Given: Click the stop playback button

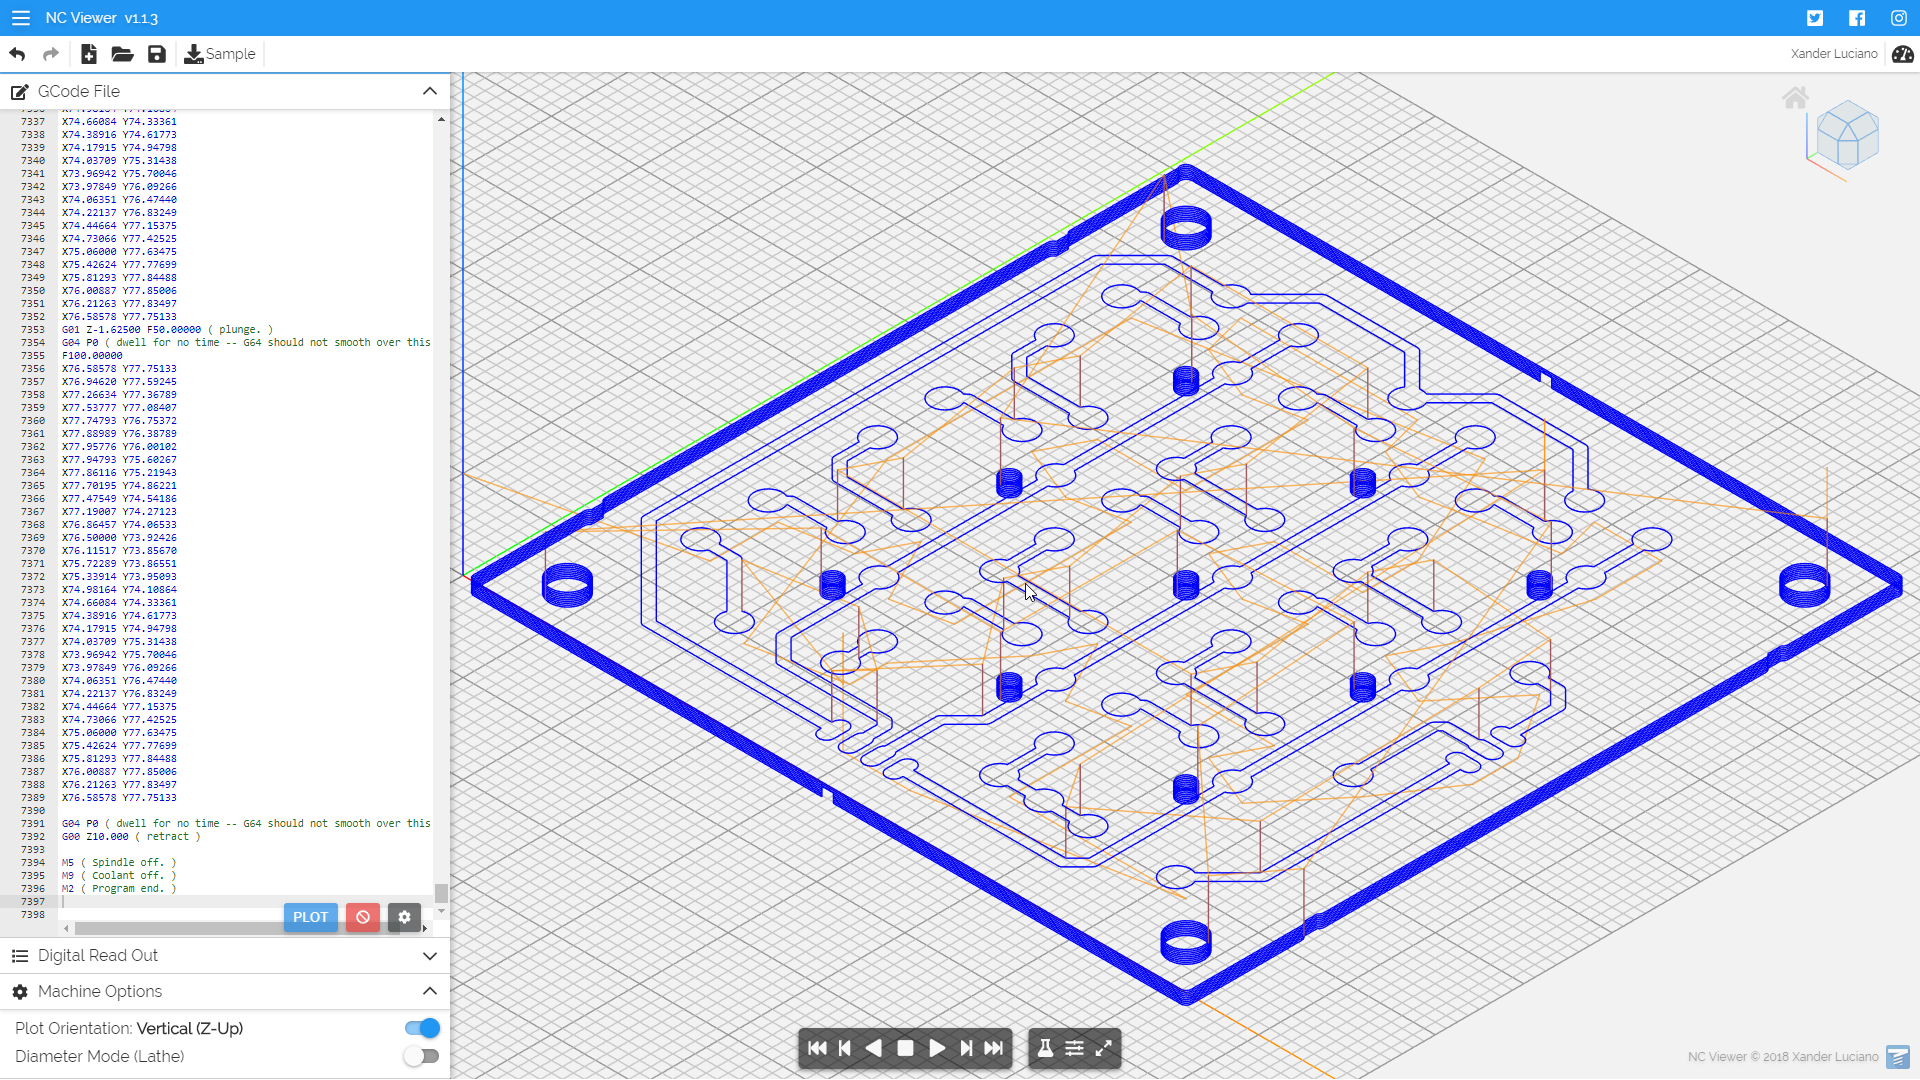Looking at the screenshot, I should click(x=905, y=1048).
